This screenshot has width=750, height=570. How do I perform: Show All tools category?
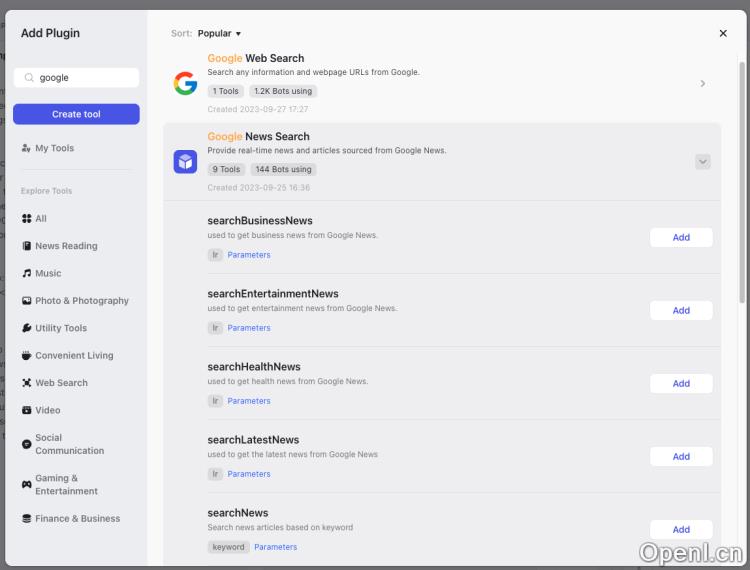tap(40, 218)
